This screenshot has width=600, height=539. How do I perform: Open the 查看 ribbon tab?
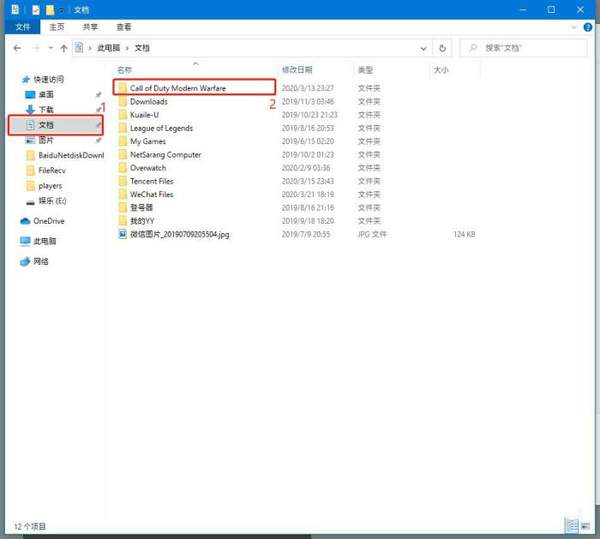[x=124, y=27]
